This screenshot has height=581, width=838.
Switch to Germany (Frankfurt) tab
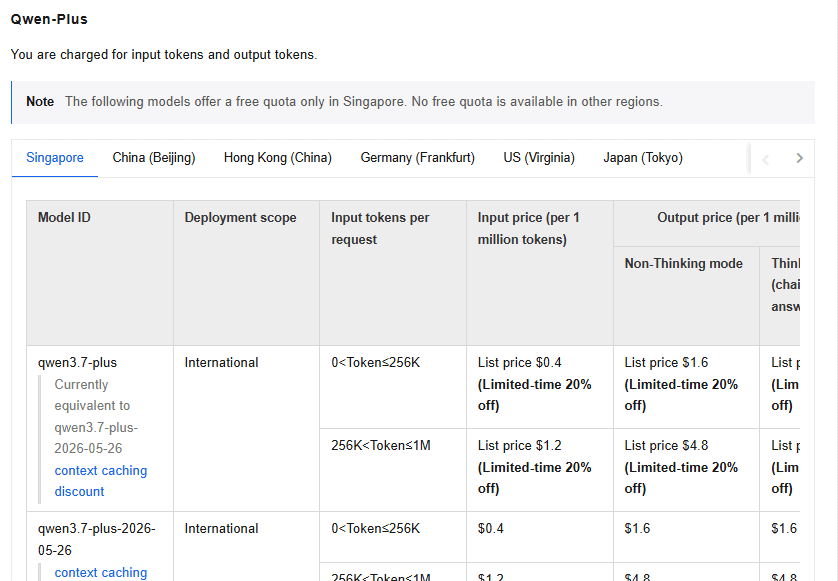(417, 158)
